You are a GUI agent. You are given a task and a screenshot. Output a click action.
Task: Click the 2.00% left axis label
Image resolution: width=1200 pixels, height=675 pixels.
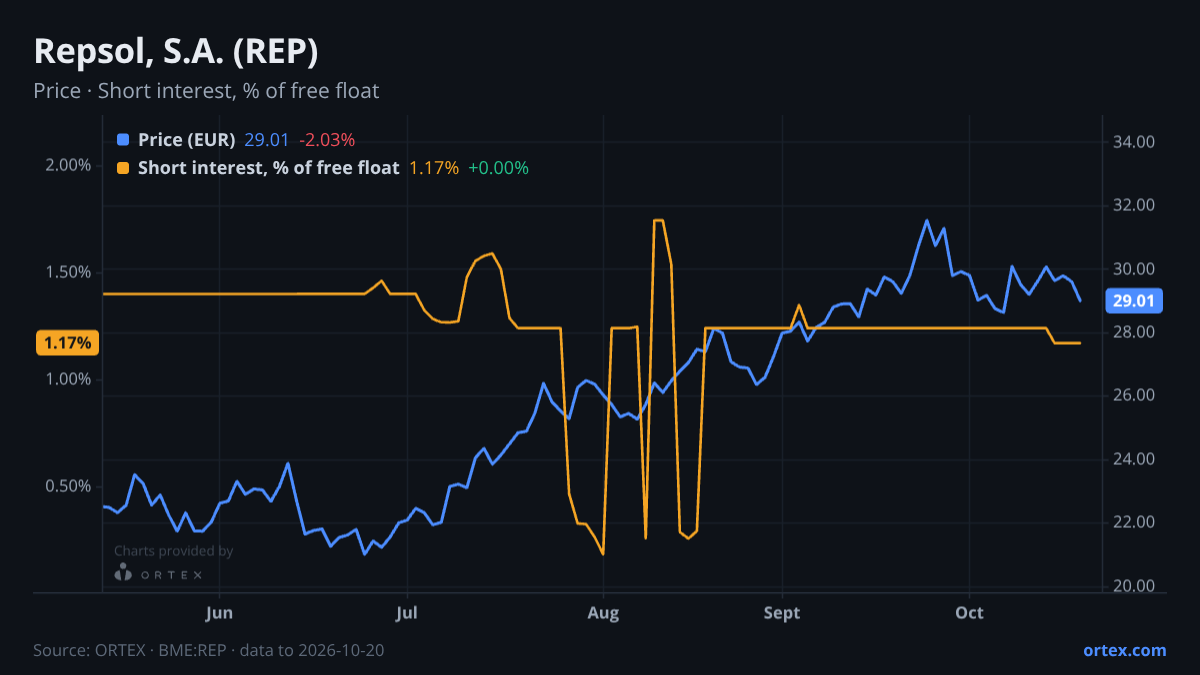68,165
